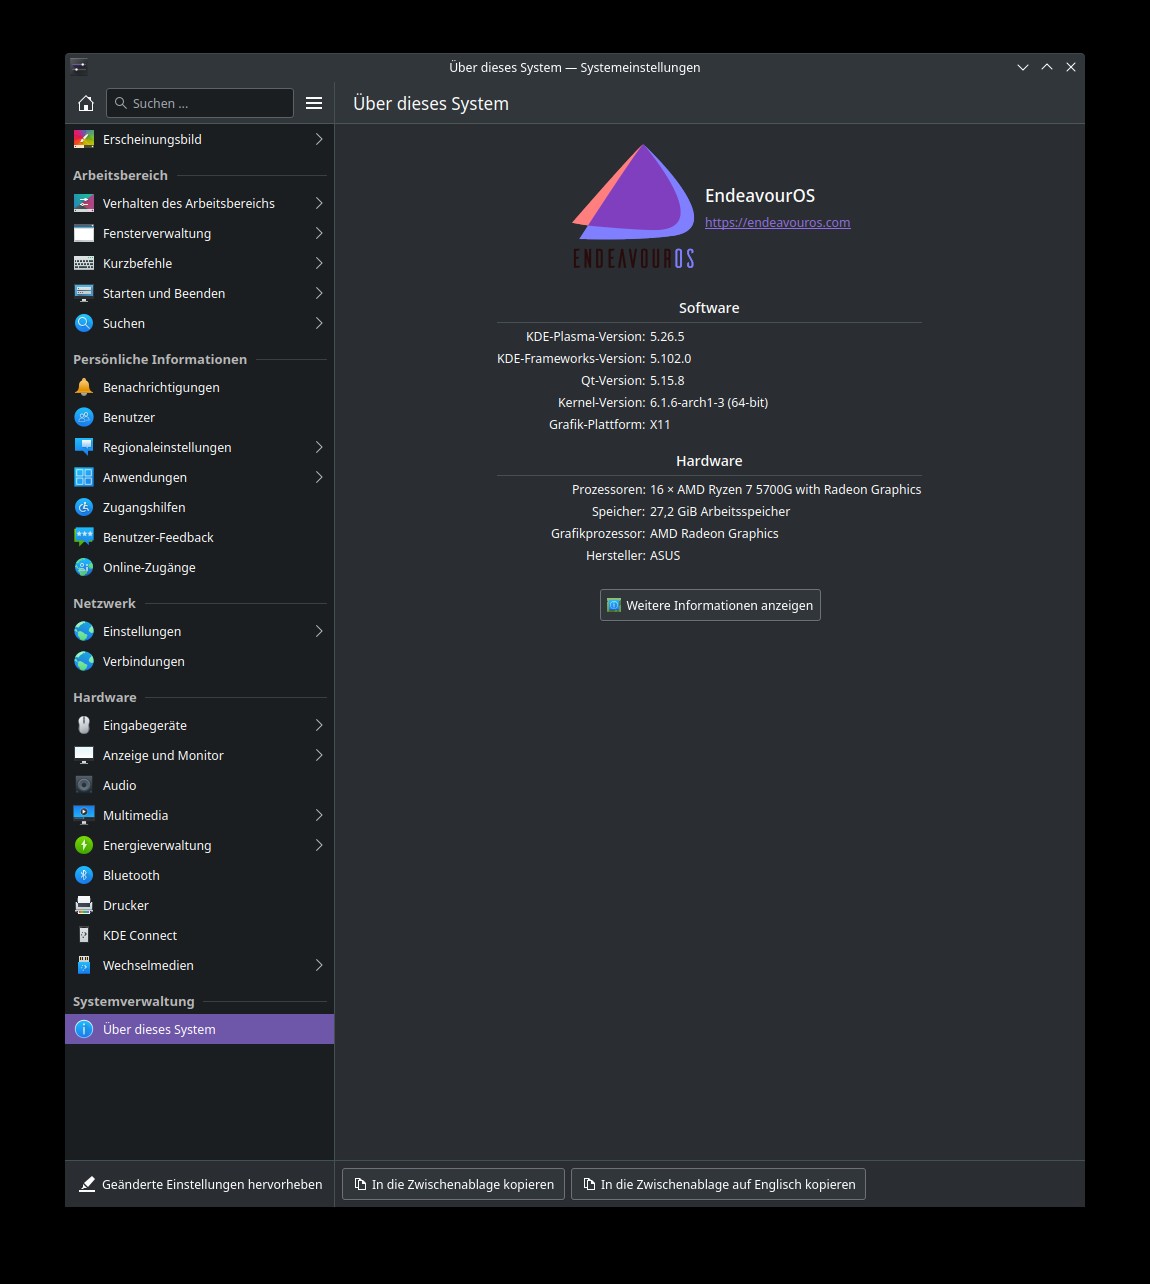The width and height of the screenshot is (1150, 1284).
Task: Expand Anwendungen chevron
Action: coord(319,477)
